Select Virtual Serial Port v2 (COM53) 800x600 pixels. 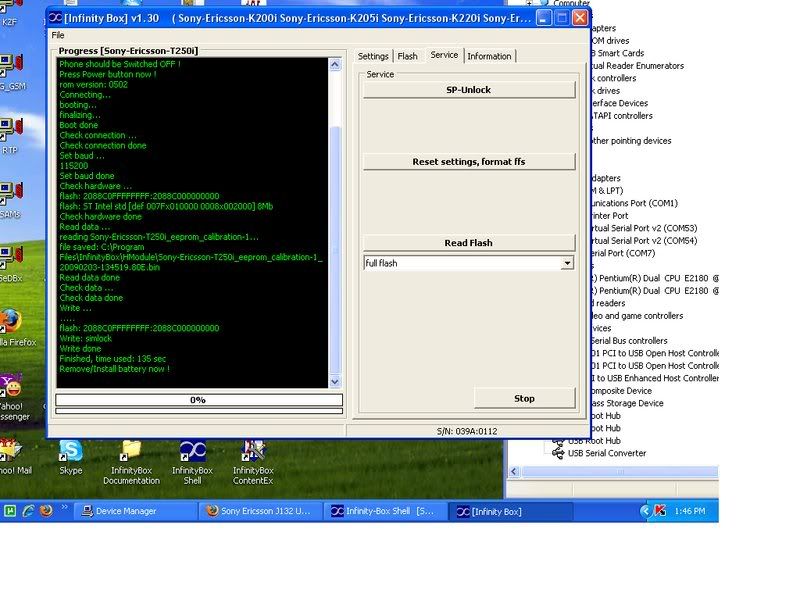click(x=644, y=228)
